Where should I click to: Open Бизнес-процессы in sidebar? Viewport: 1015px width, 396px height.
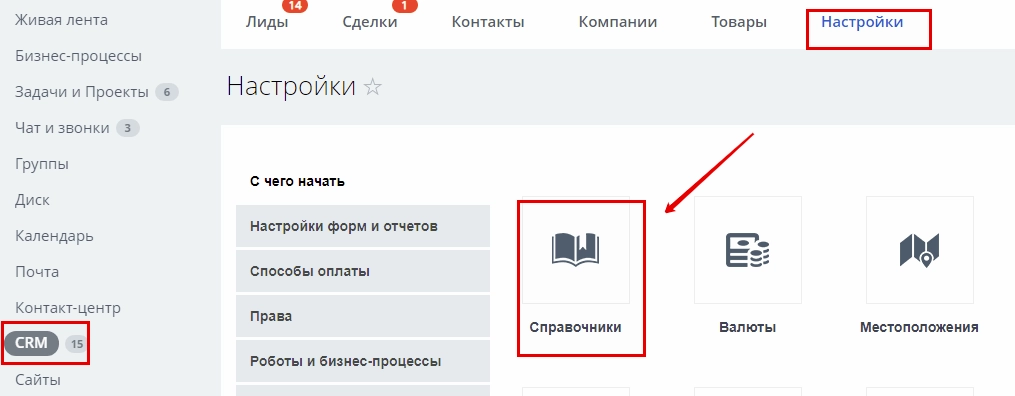tap(78, 56)
